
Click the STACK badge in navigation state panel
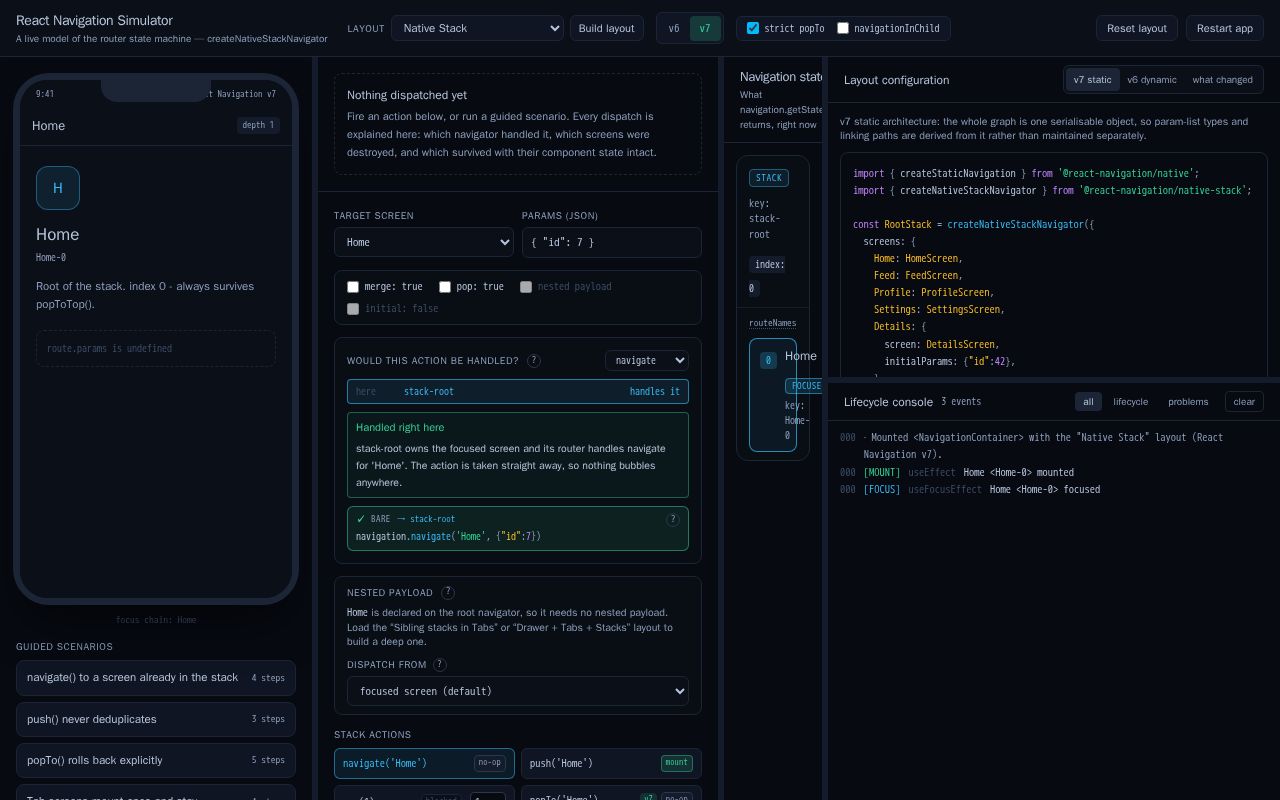(769, 178)
